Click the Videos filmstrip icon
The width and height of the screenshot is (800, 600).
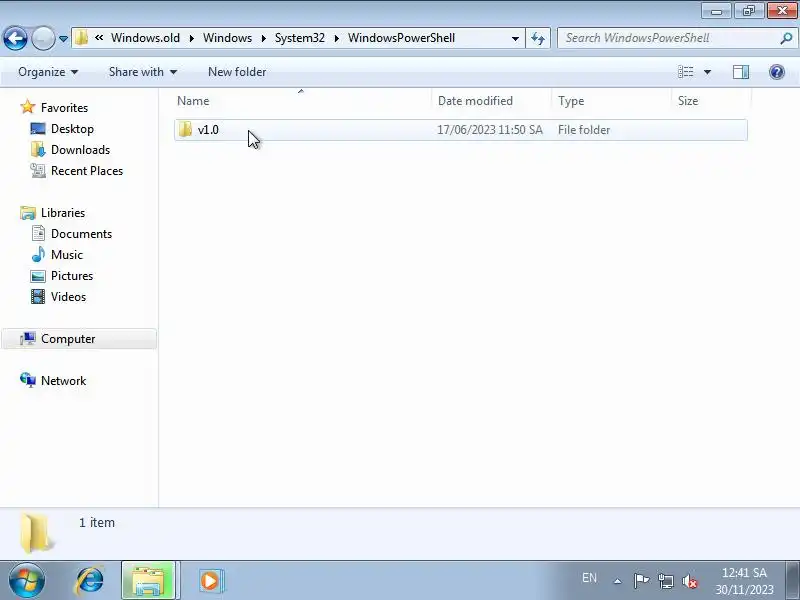point(38,297)
